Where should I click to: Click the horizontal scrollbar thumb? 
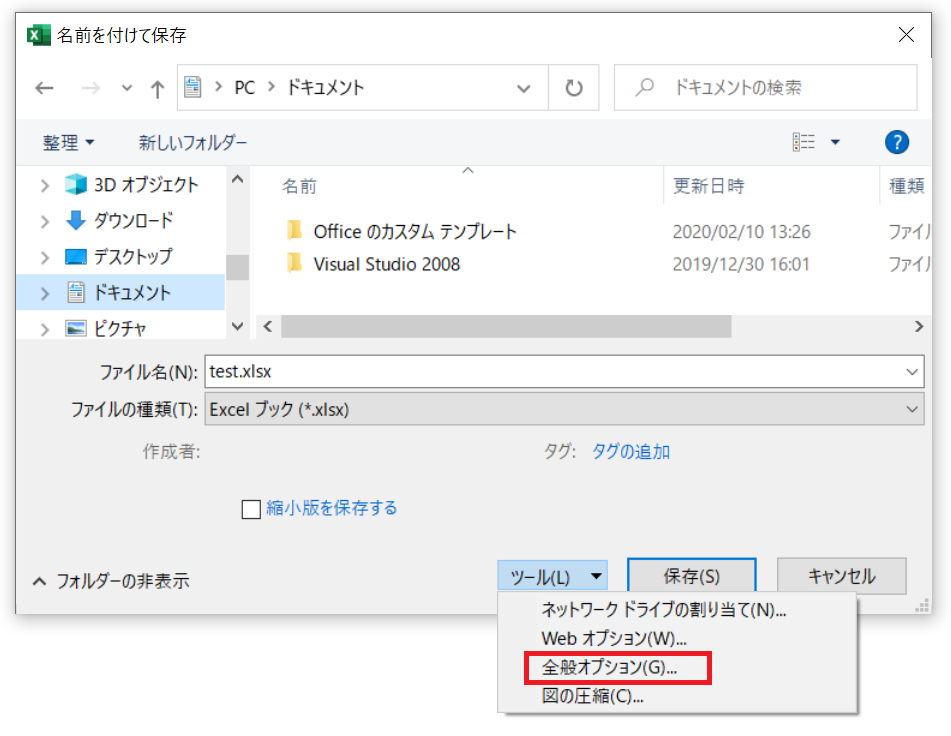[506, 327]
